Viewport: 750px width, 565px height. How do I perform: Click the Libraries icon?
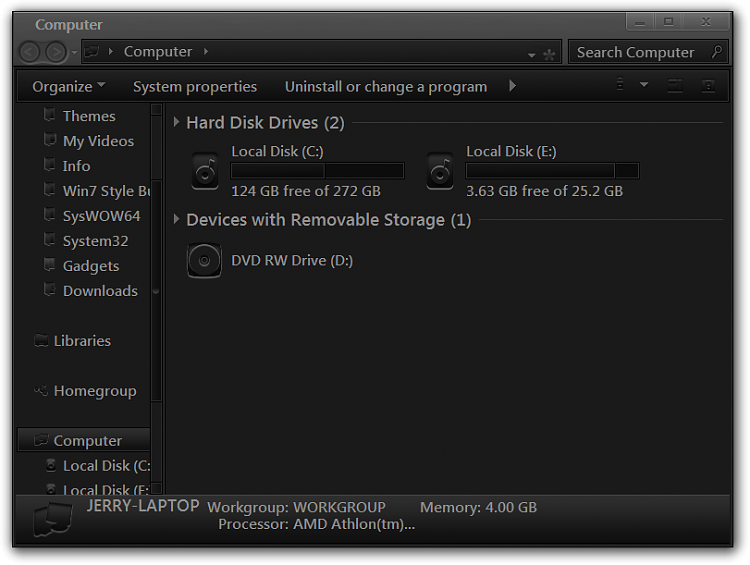tap(42, 340)
